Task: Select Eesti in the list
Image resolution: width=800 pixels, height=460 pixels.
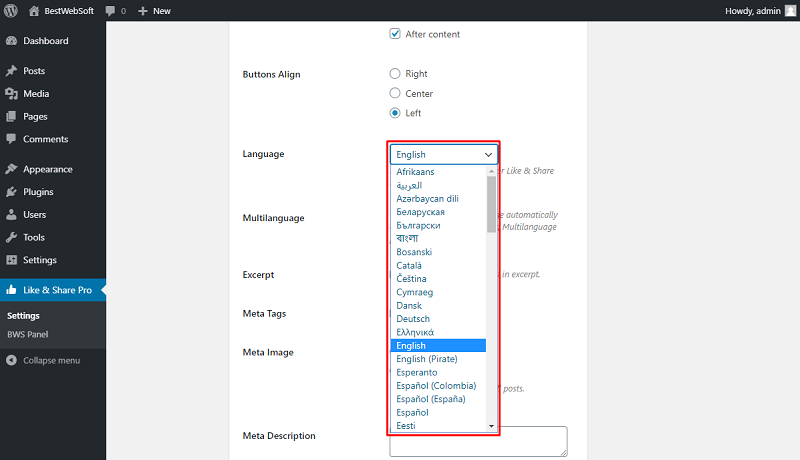Action: pyautogui.click(x=438, y=426)
